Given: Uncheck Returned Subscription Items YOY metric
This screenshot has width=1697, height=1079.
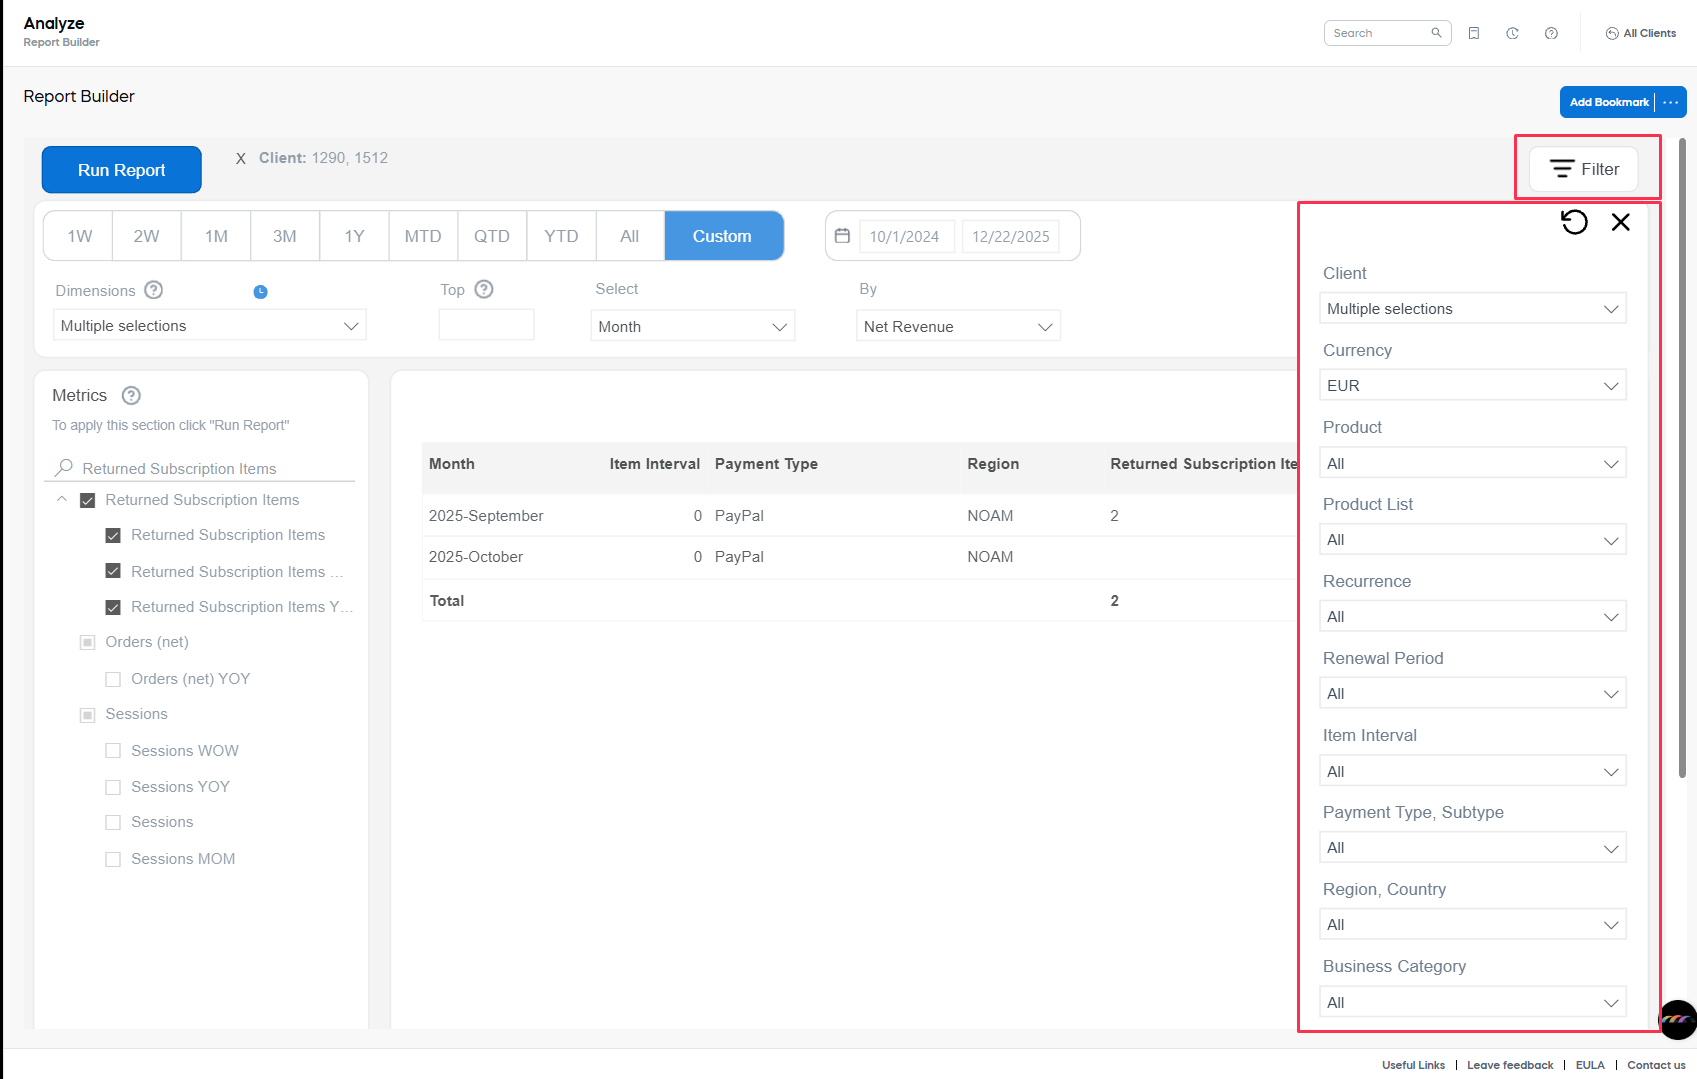Looking at the screenshot, I should click(x=113, y=607).
